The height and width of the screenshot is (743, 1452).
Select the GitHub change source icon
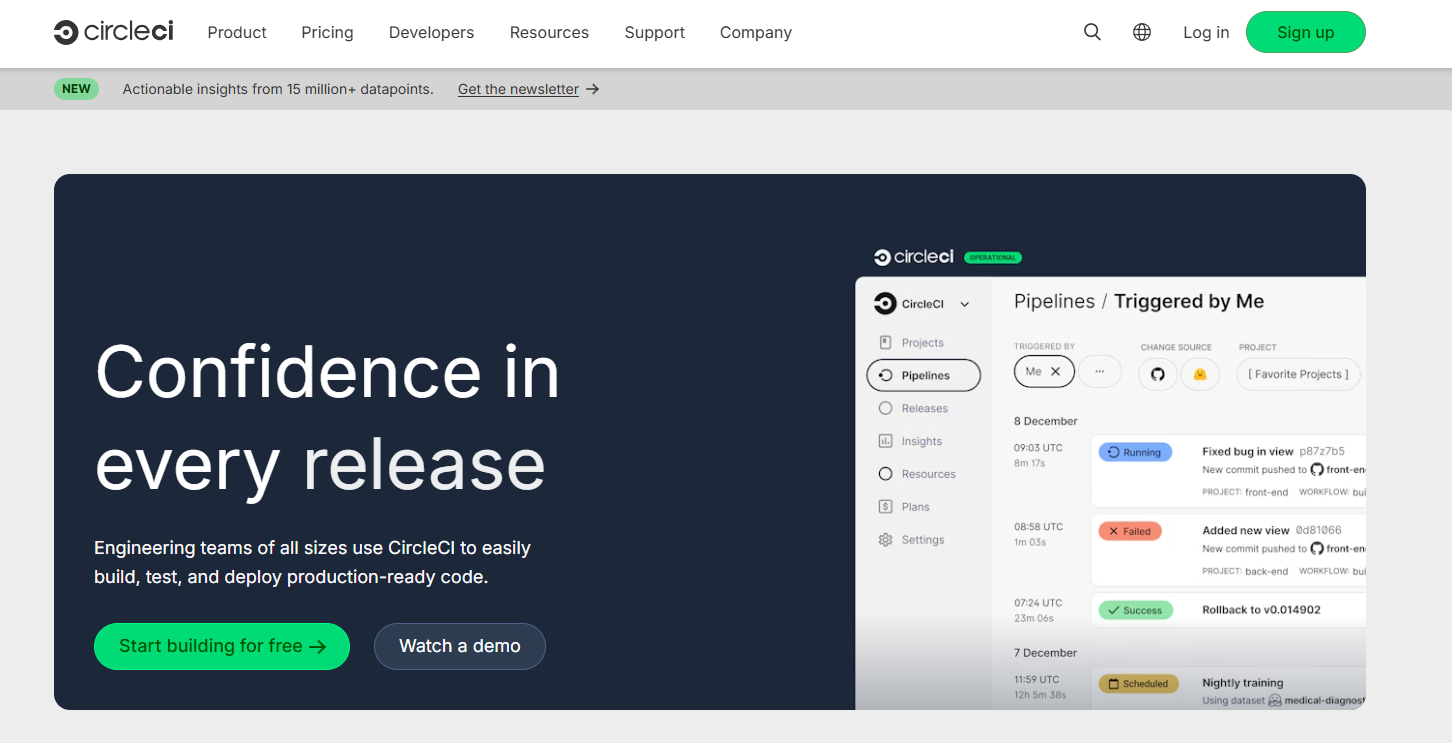click(1158, 374)
